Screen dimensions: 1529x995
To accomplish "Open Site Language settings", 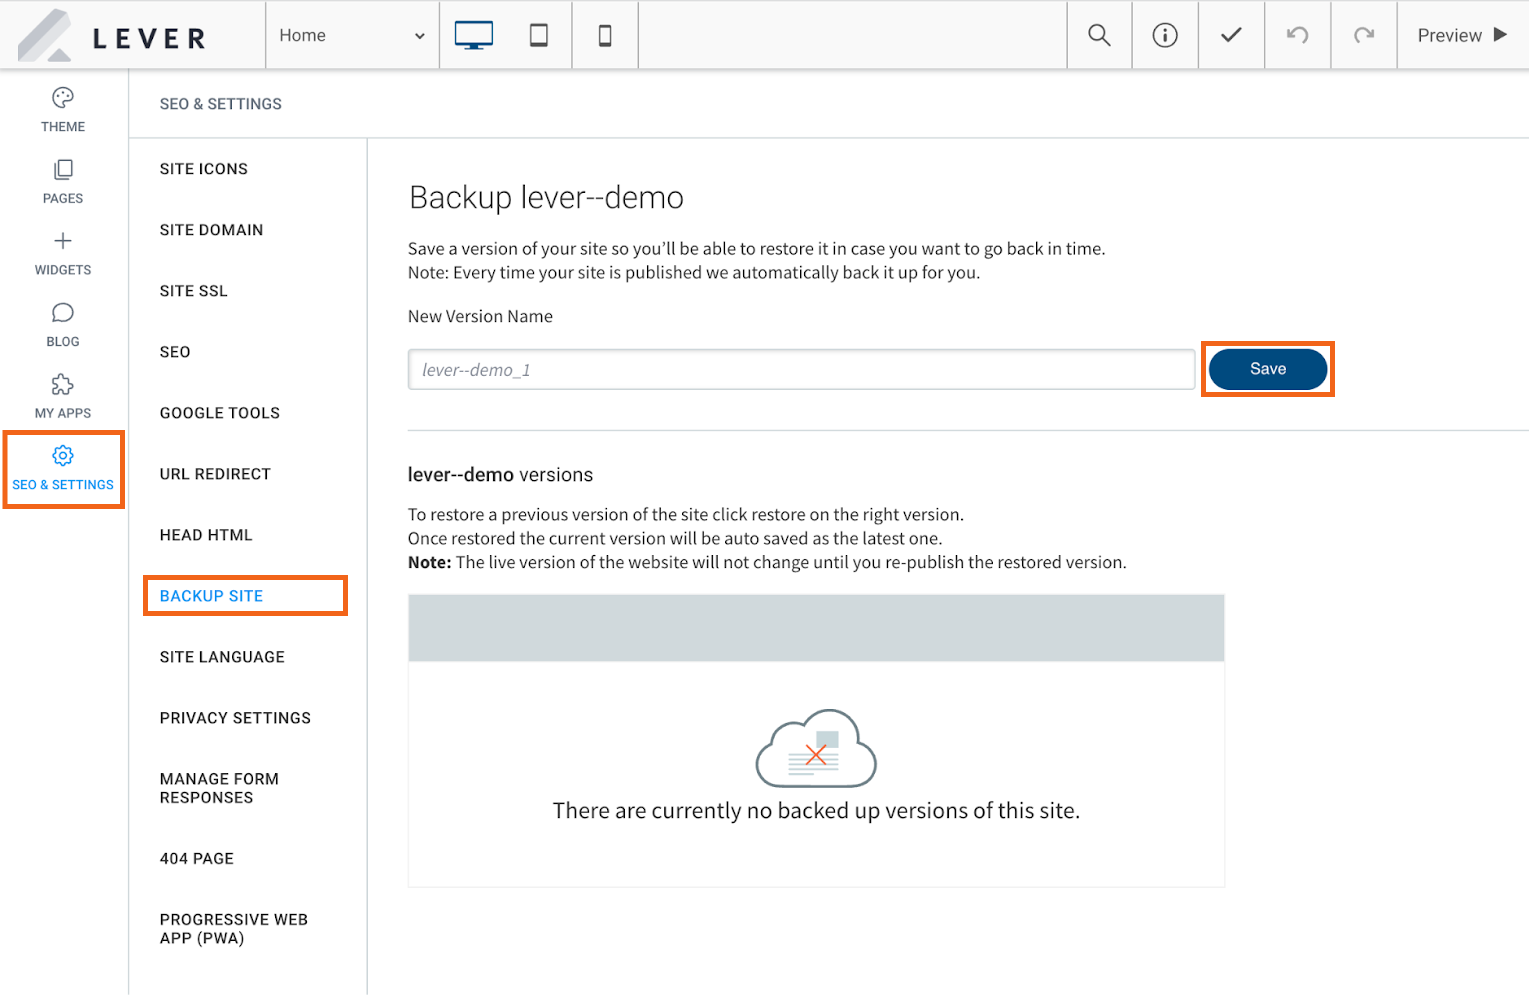I will 222,657.
